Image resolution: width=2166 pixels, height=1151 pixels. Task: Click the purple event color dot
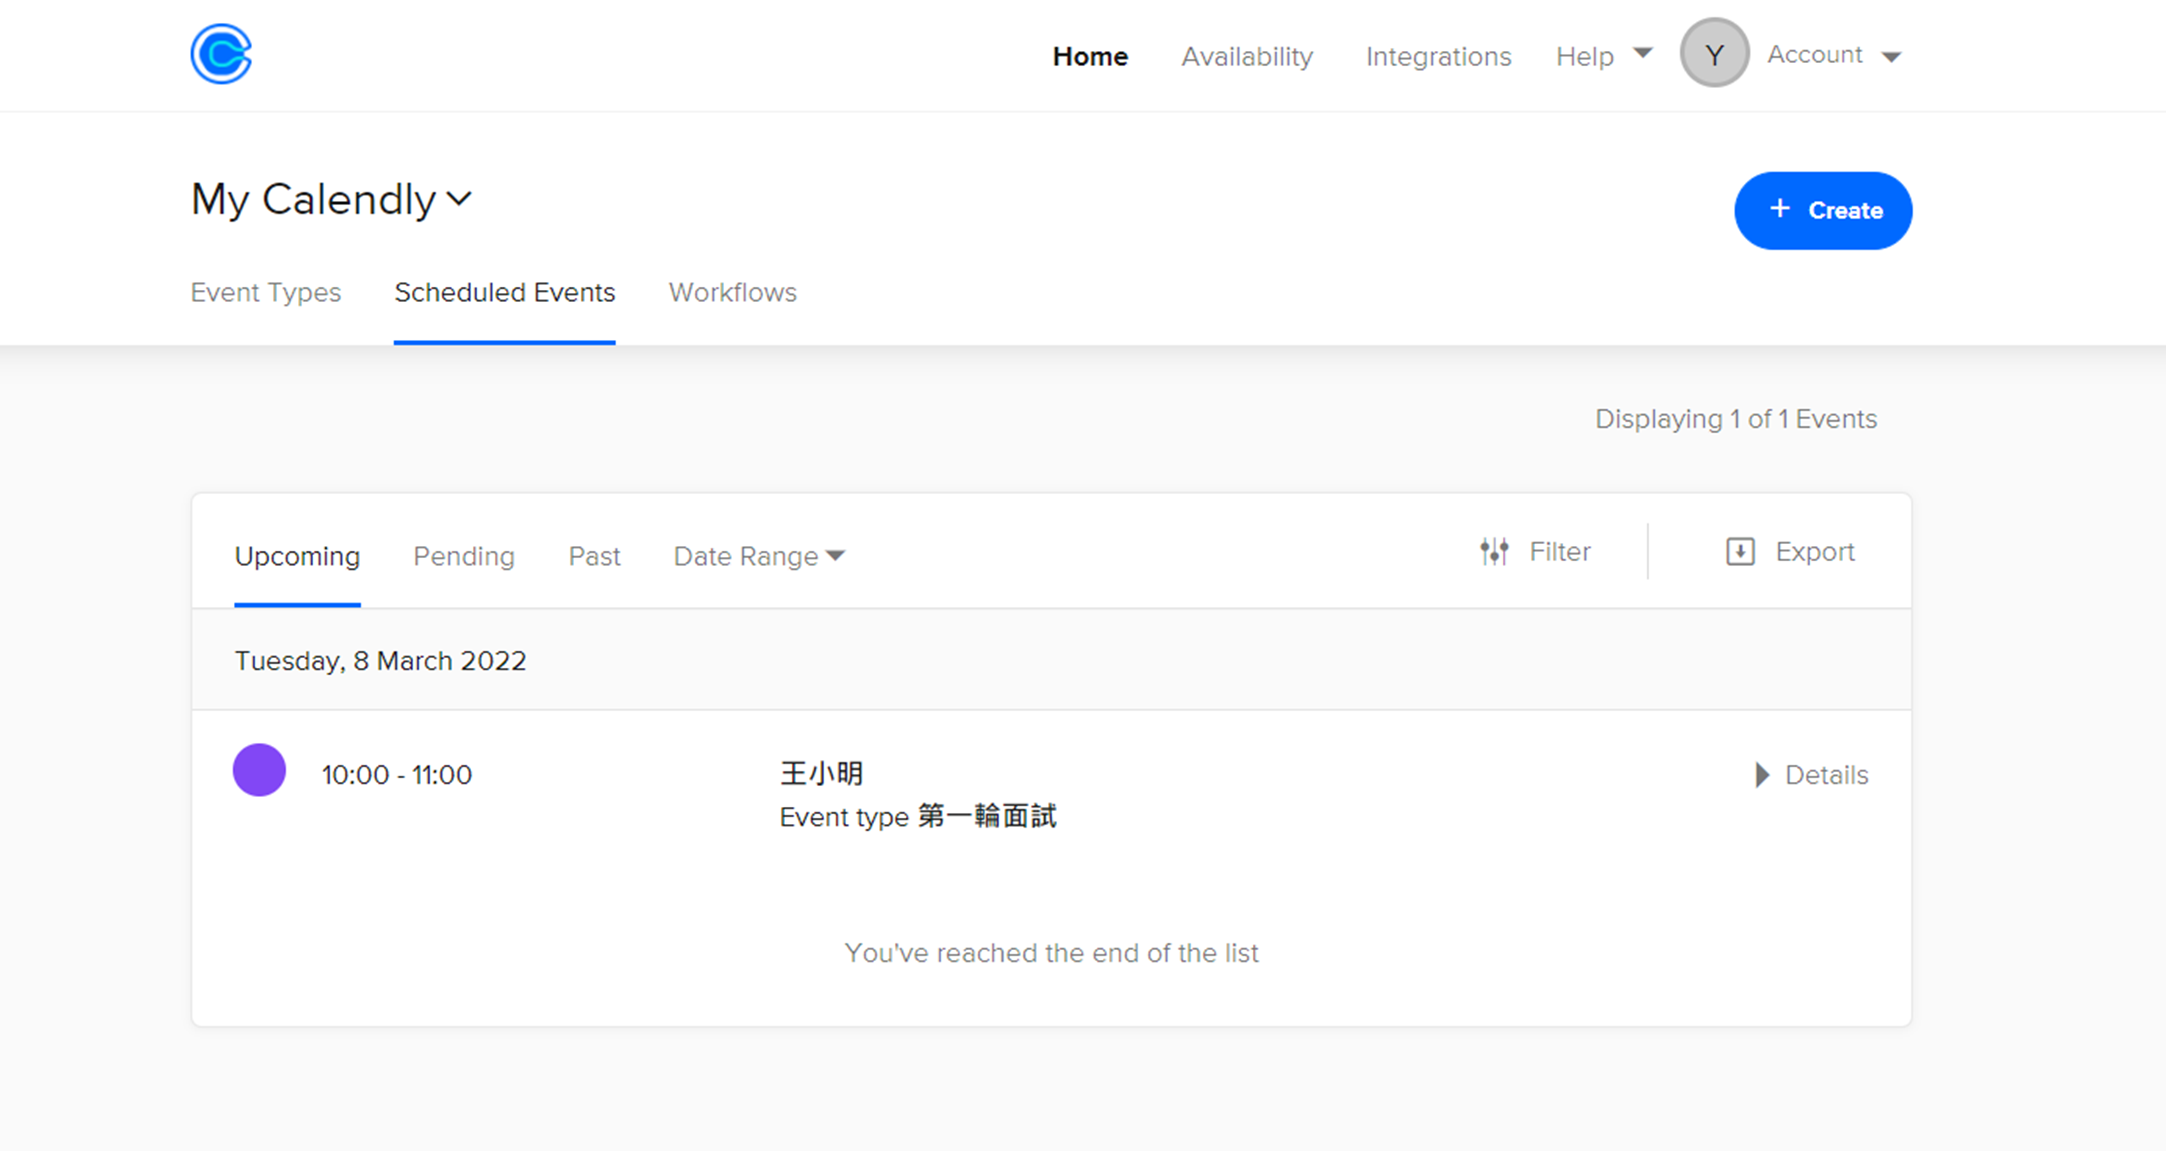click(x=259, y=770)
